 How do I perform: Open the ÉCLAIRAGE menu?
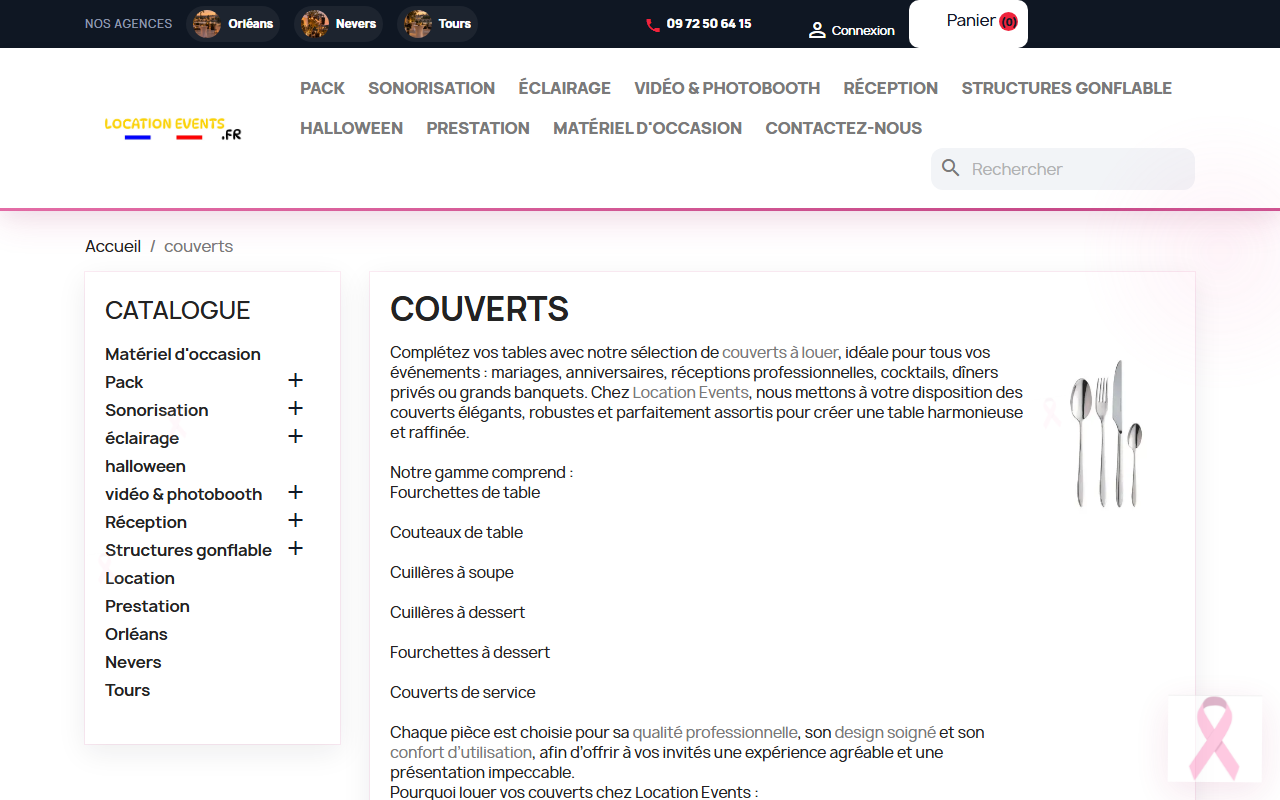pyautogui.click(x=564, y=88)
